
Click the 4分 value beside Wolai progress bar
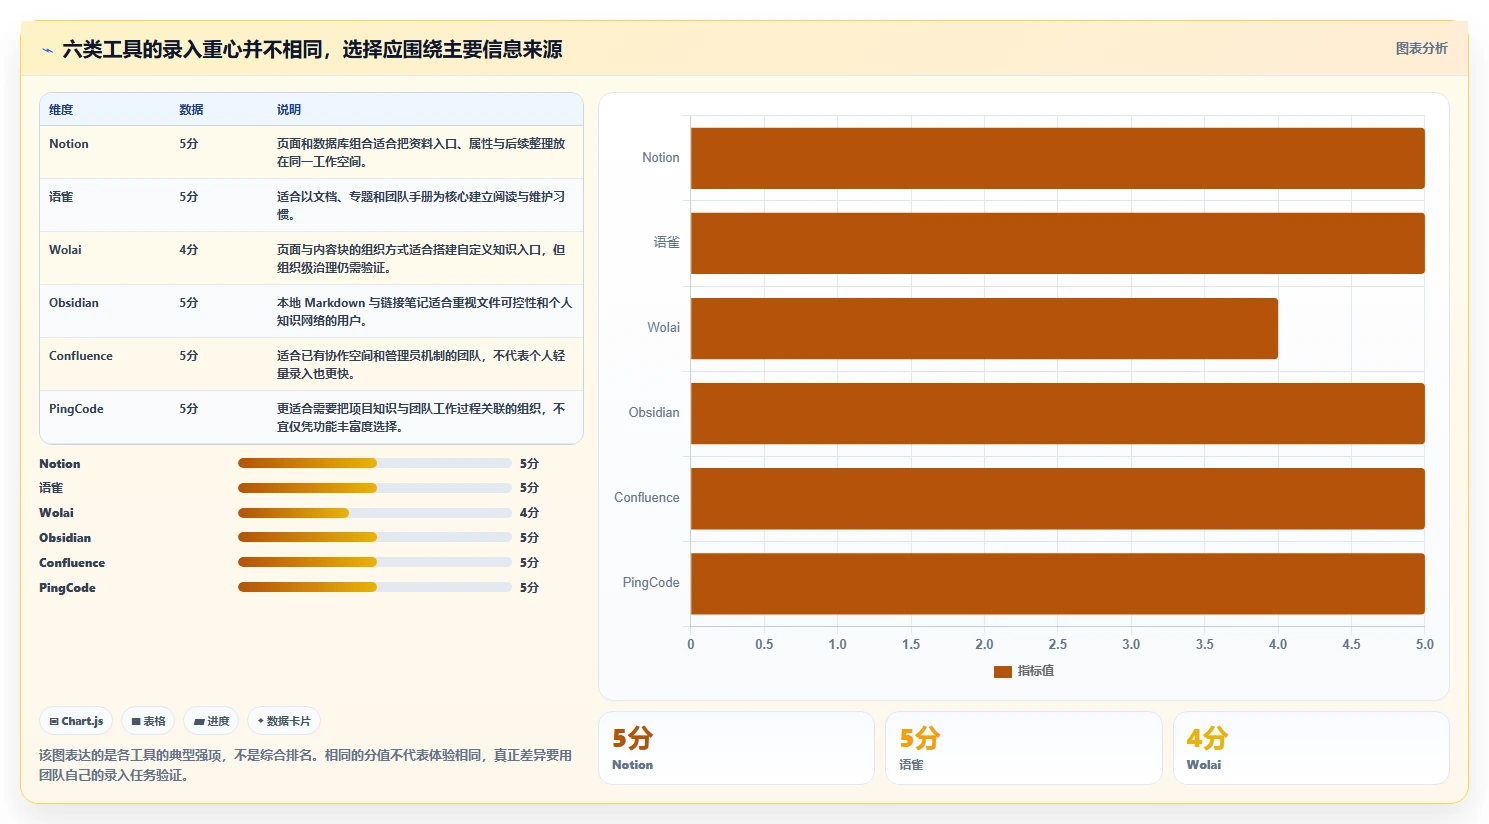529,513
